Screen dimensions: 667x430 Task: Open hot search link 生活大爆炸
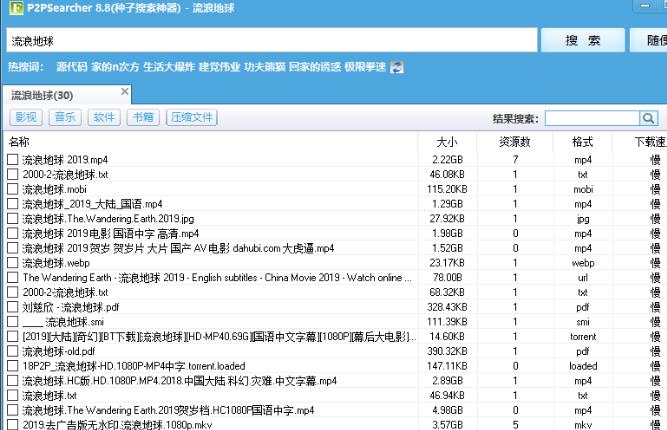(x=169, y=67)
